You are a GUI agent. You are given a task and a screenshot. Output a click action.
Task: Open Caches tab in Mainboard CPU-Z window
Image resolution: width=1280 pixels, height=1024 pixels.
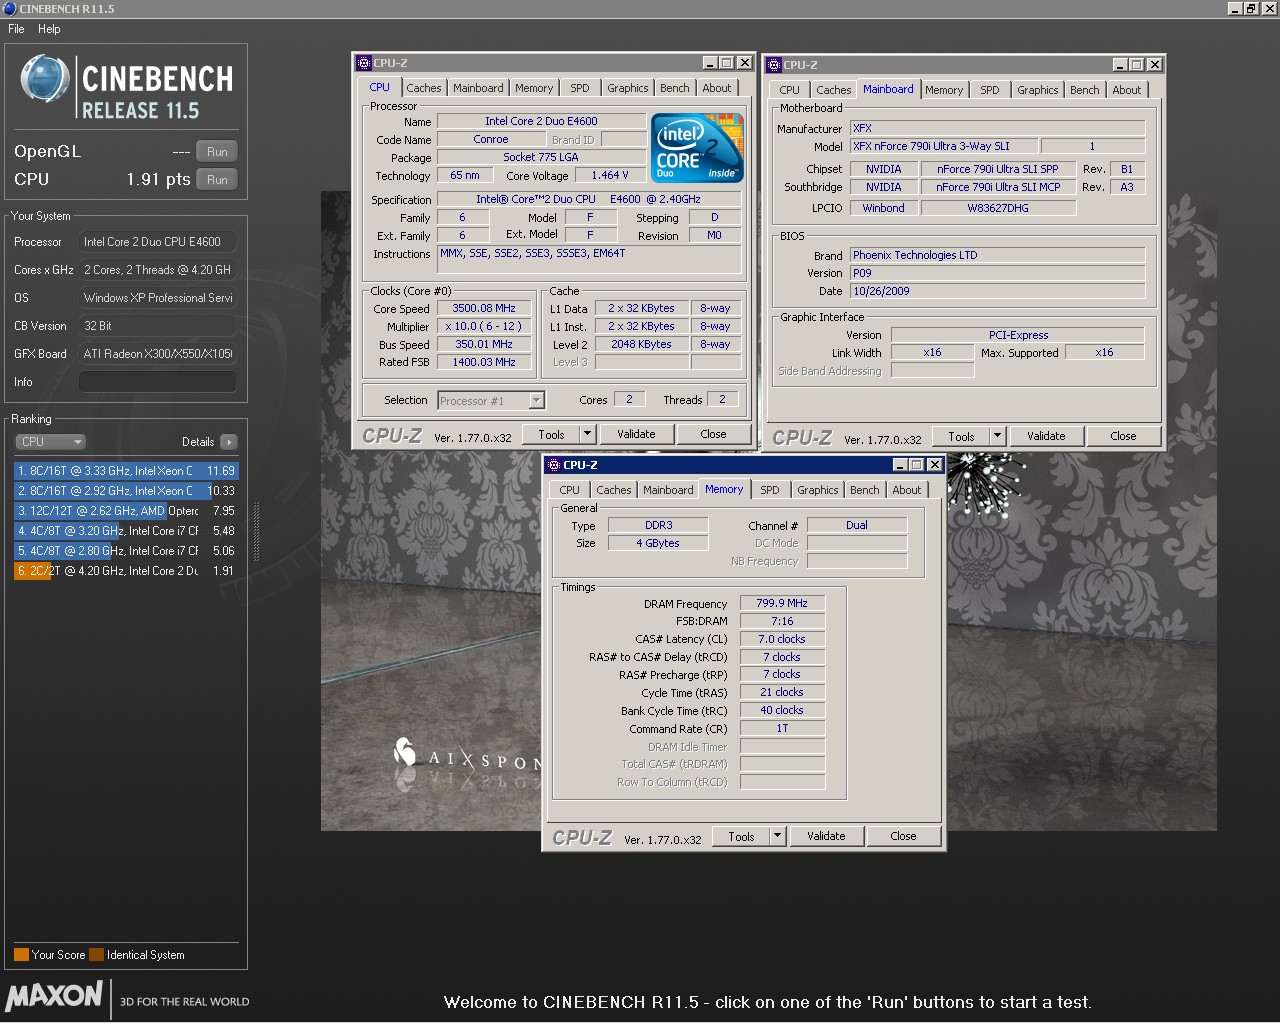click(833, 90)
